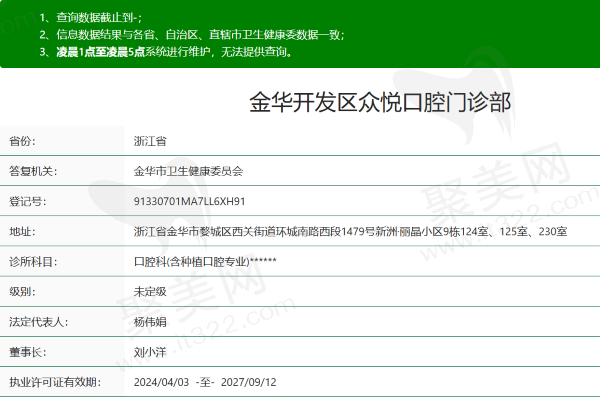Click the start date 2024/04/03

(x=161, y=382)
